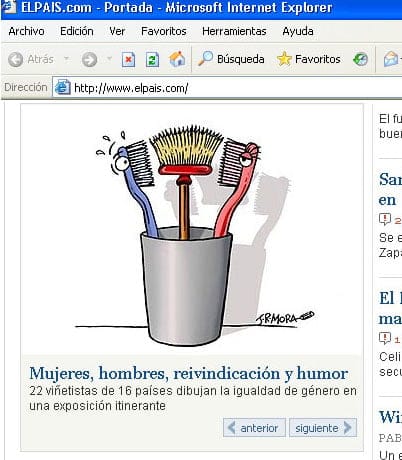Click the Internet Explorer icon in the title bar
This screenshot has width=402, height=460.
(8, 6)
